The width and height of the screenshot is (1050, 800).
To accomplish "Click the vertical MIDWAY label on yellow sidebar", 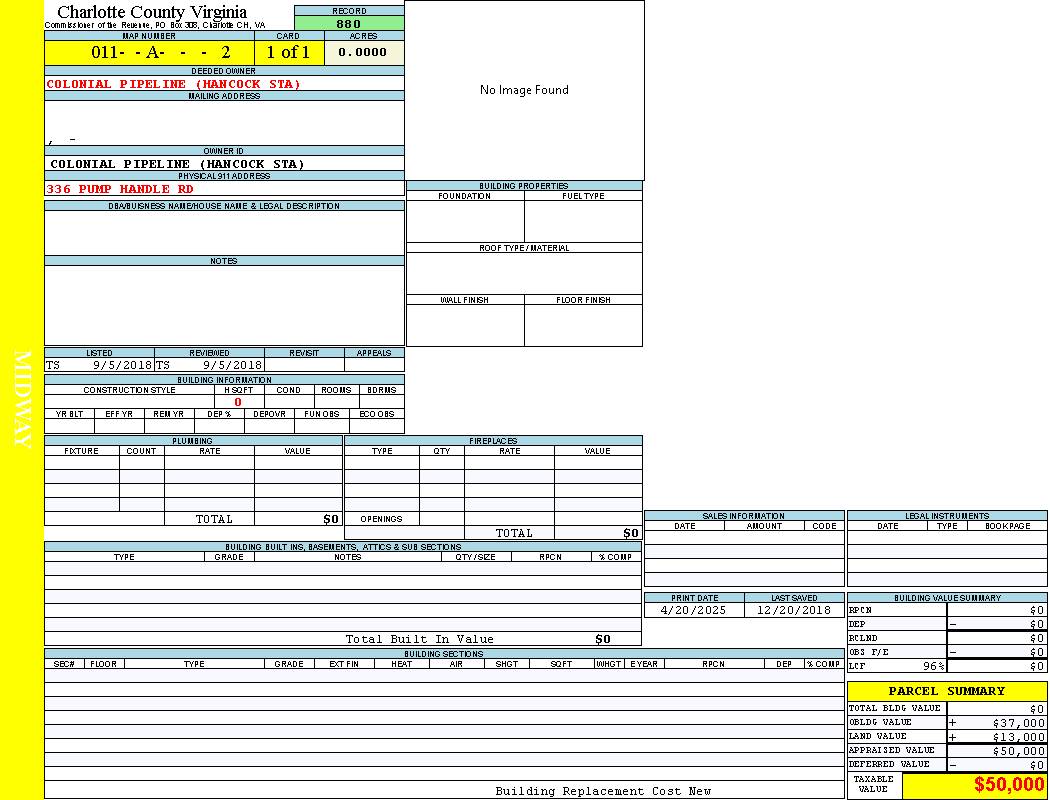I will click(x=23, y=398).
